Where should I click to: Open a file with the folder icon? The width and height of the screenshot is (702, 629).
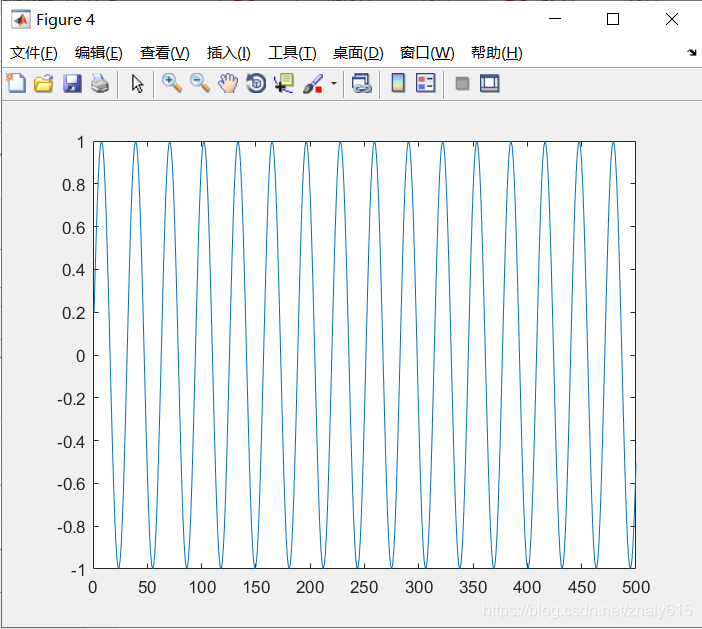pyautogui.click(x=44, y=84)
